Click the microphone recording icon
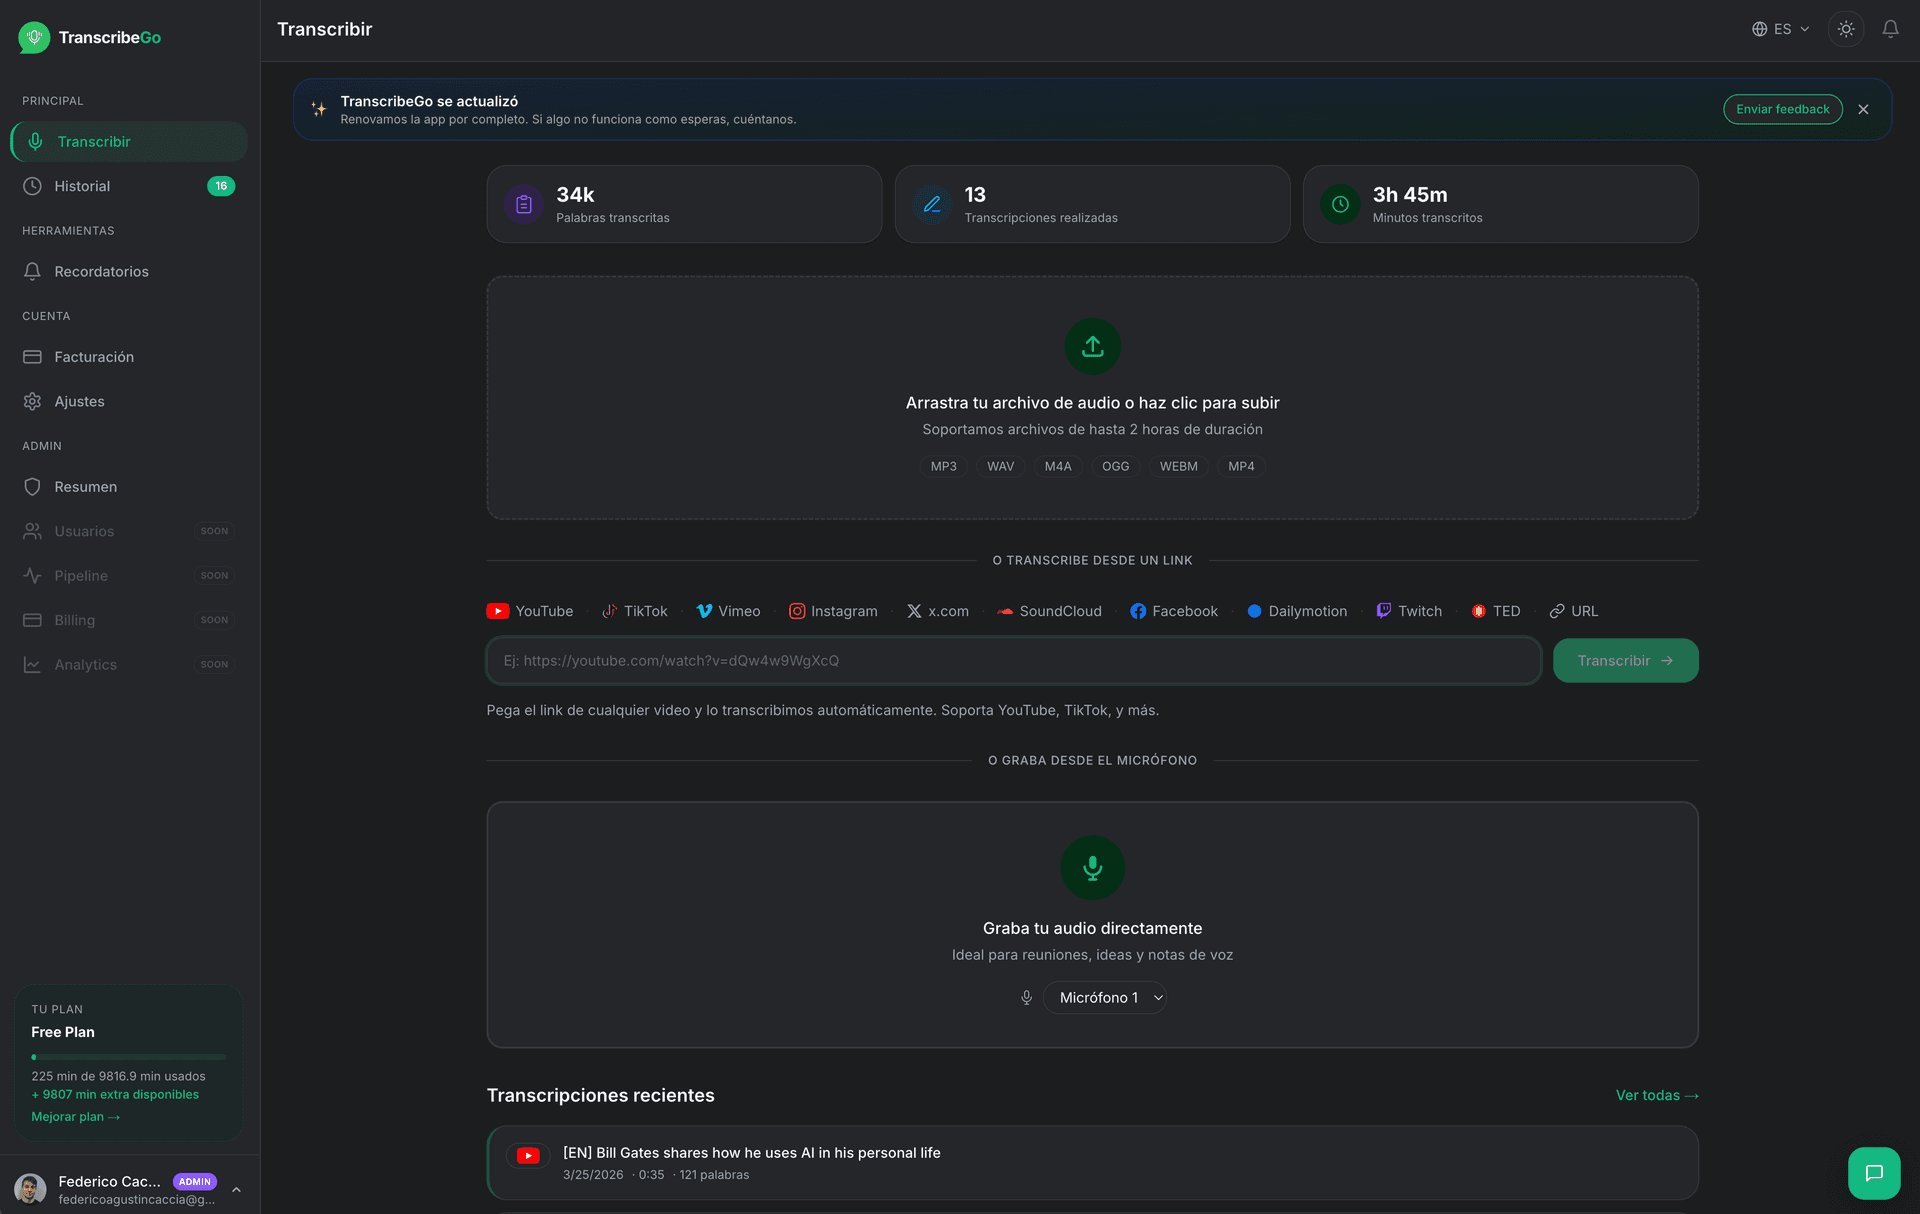 1092,868
